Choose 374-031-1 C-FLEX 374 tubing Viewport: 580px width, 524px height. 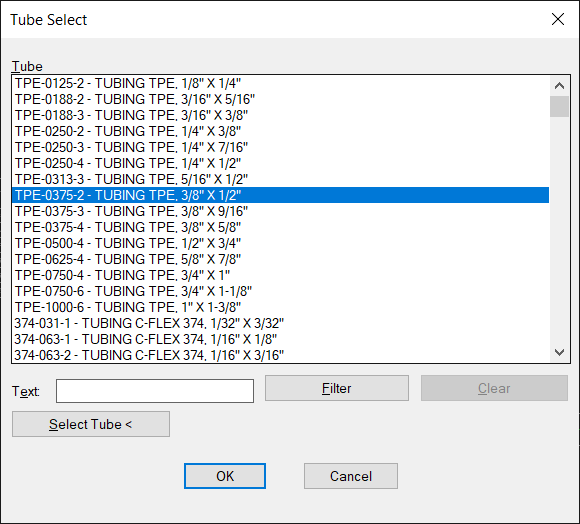click(280, 323)
